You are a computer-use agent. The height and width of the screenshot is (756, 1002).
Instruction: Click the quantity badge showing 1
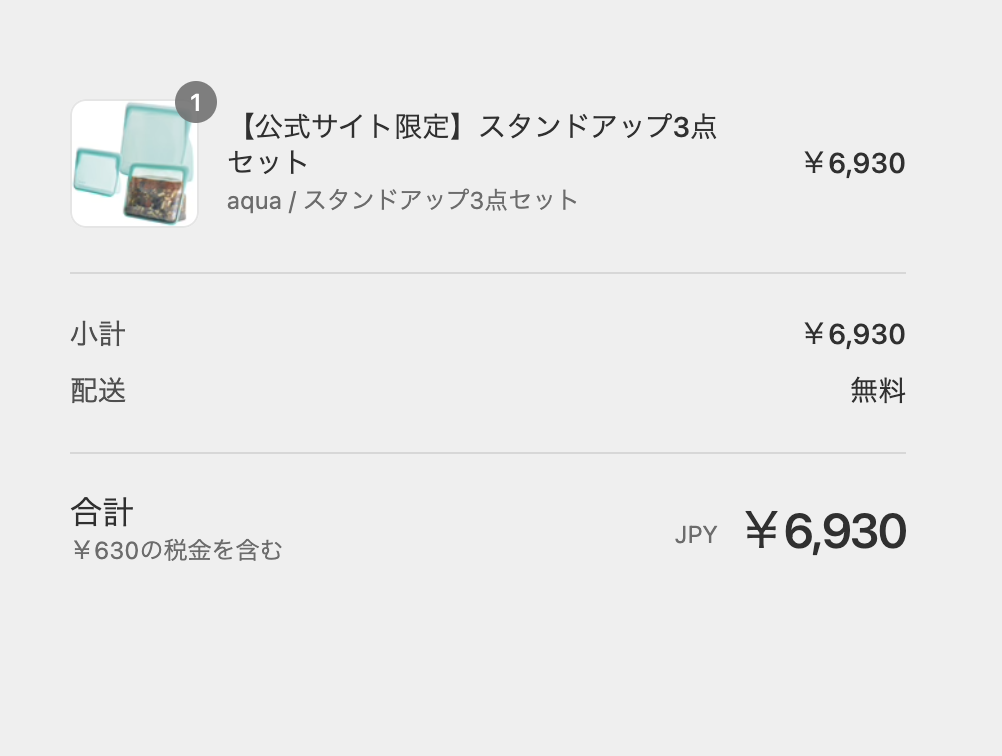pyautogui.click(x=196, y=102)
